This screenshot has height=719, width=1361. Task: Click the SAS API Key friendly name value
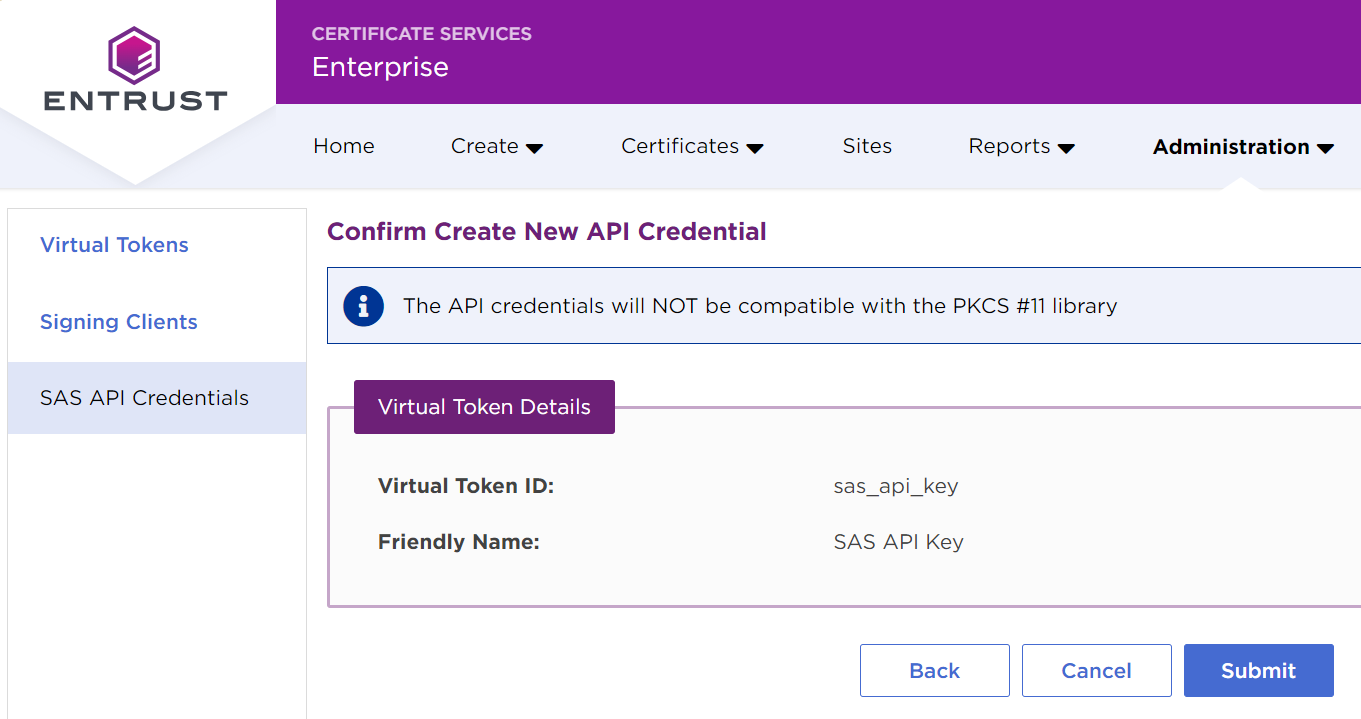898,542
